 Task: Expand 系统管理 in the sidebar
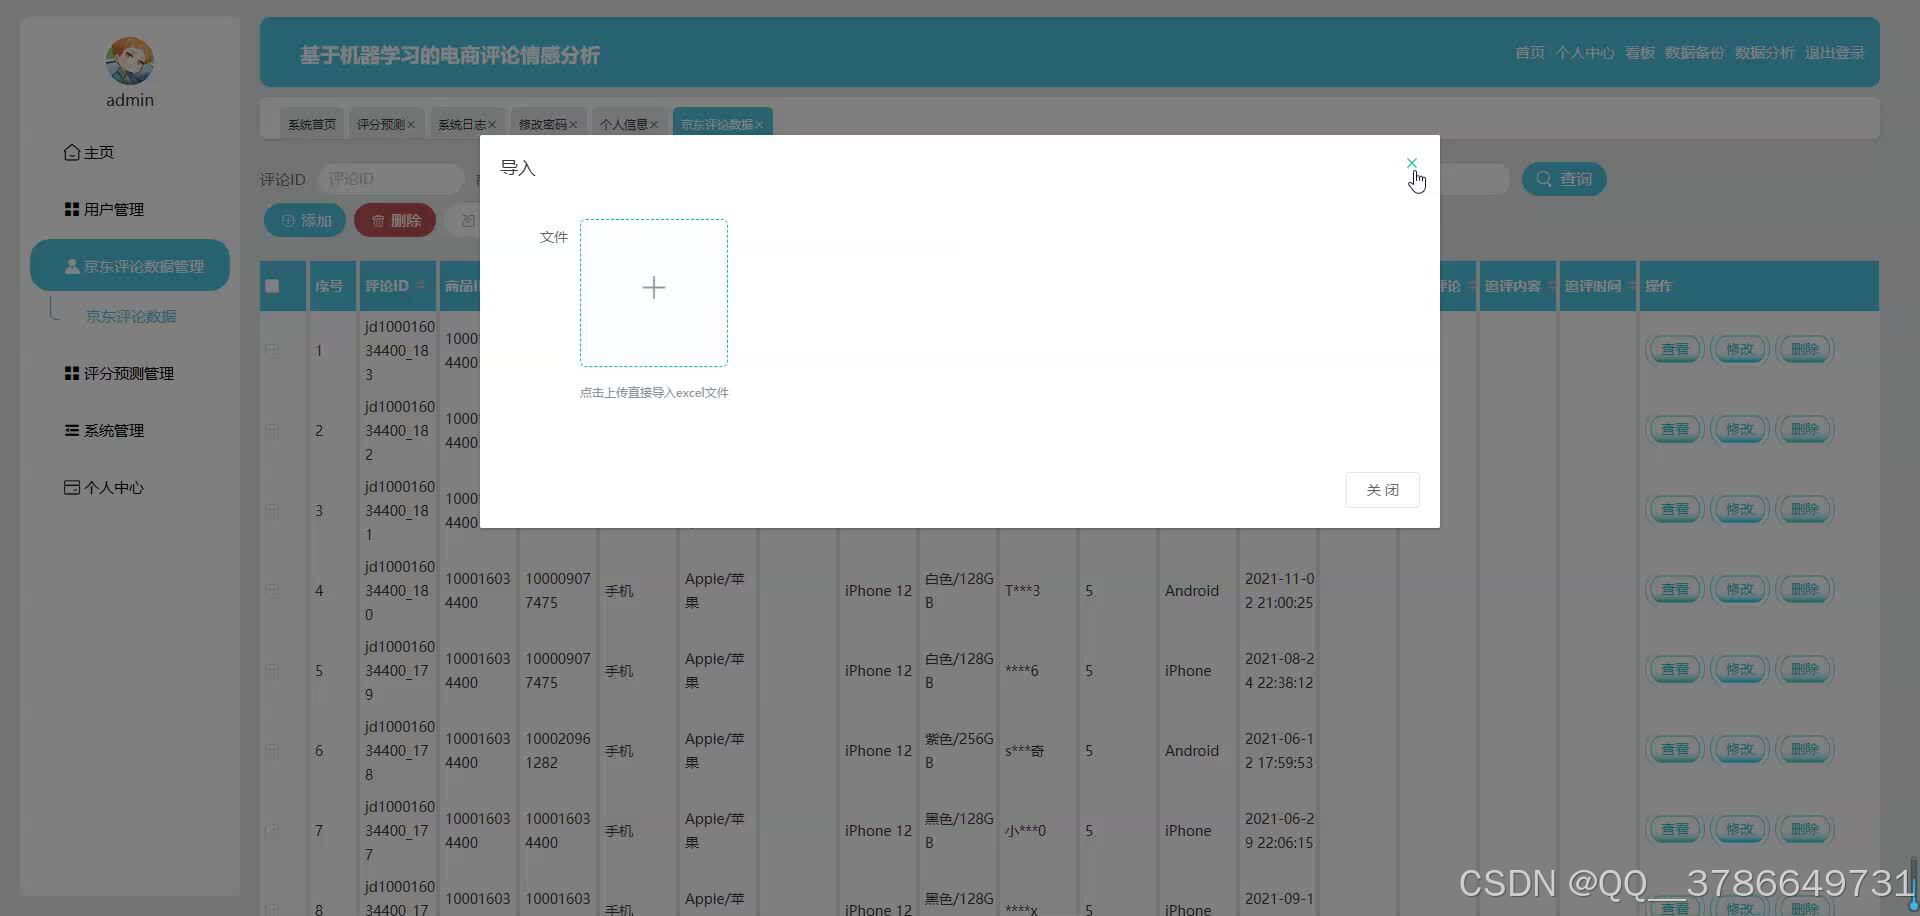coord(104,431)
